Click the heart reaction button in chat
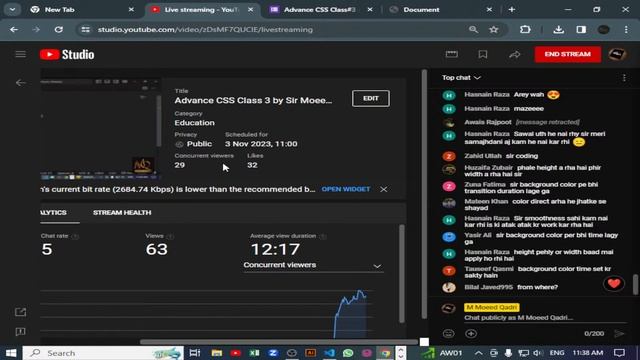 [x=614, y=283]
